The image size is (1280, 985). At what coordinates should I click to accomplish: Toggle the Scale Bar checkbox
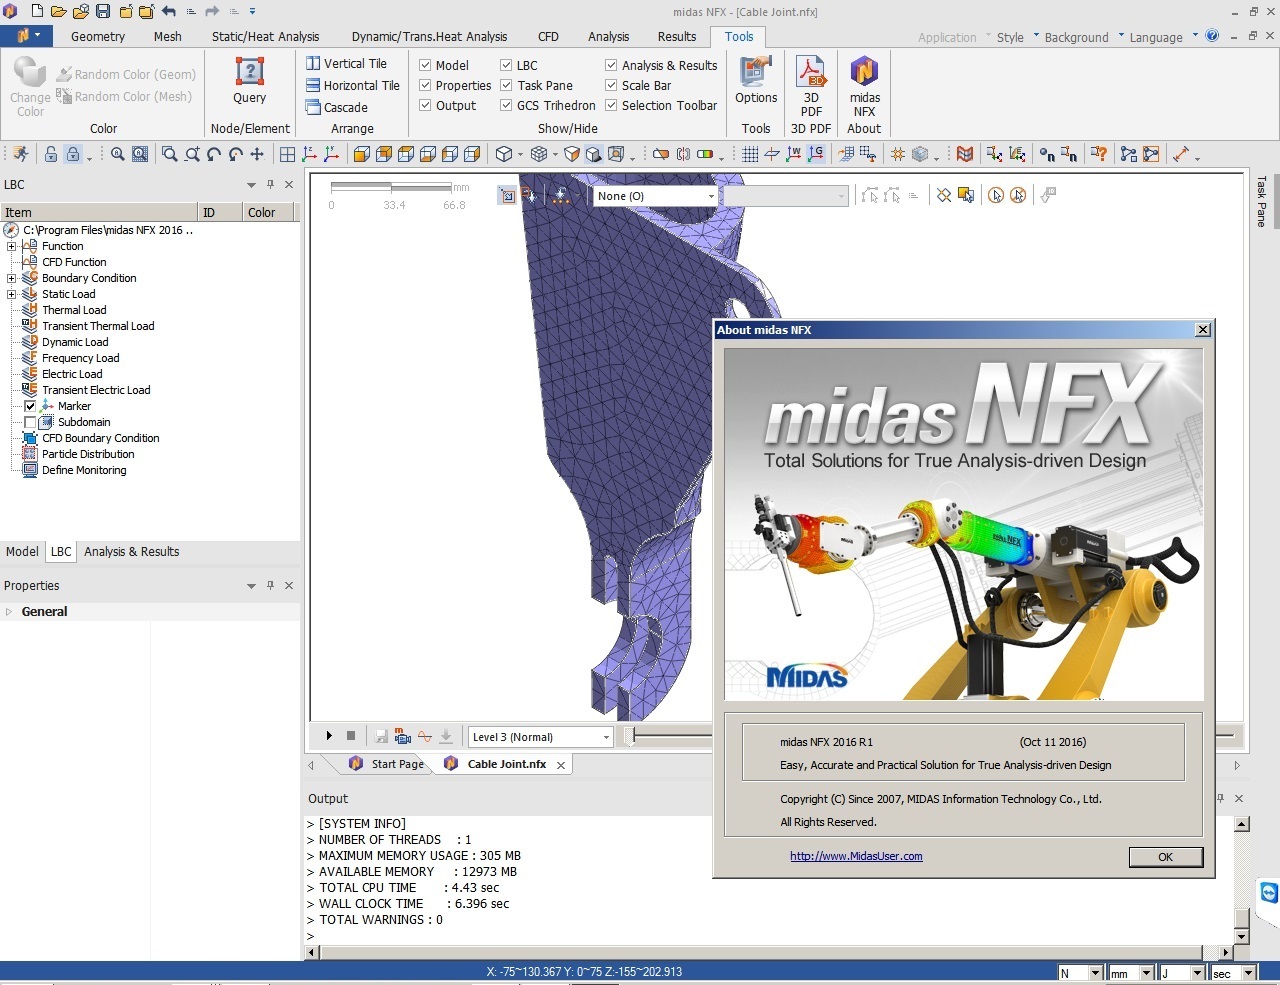[611, 85]
